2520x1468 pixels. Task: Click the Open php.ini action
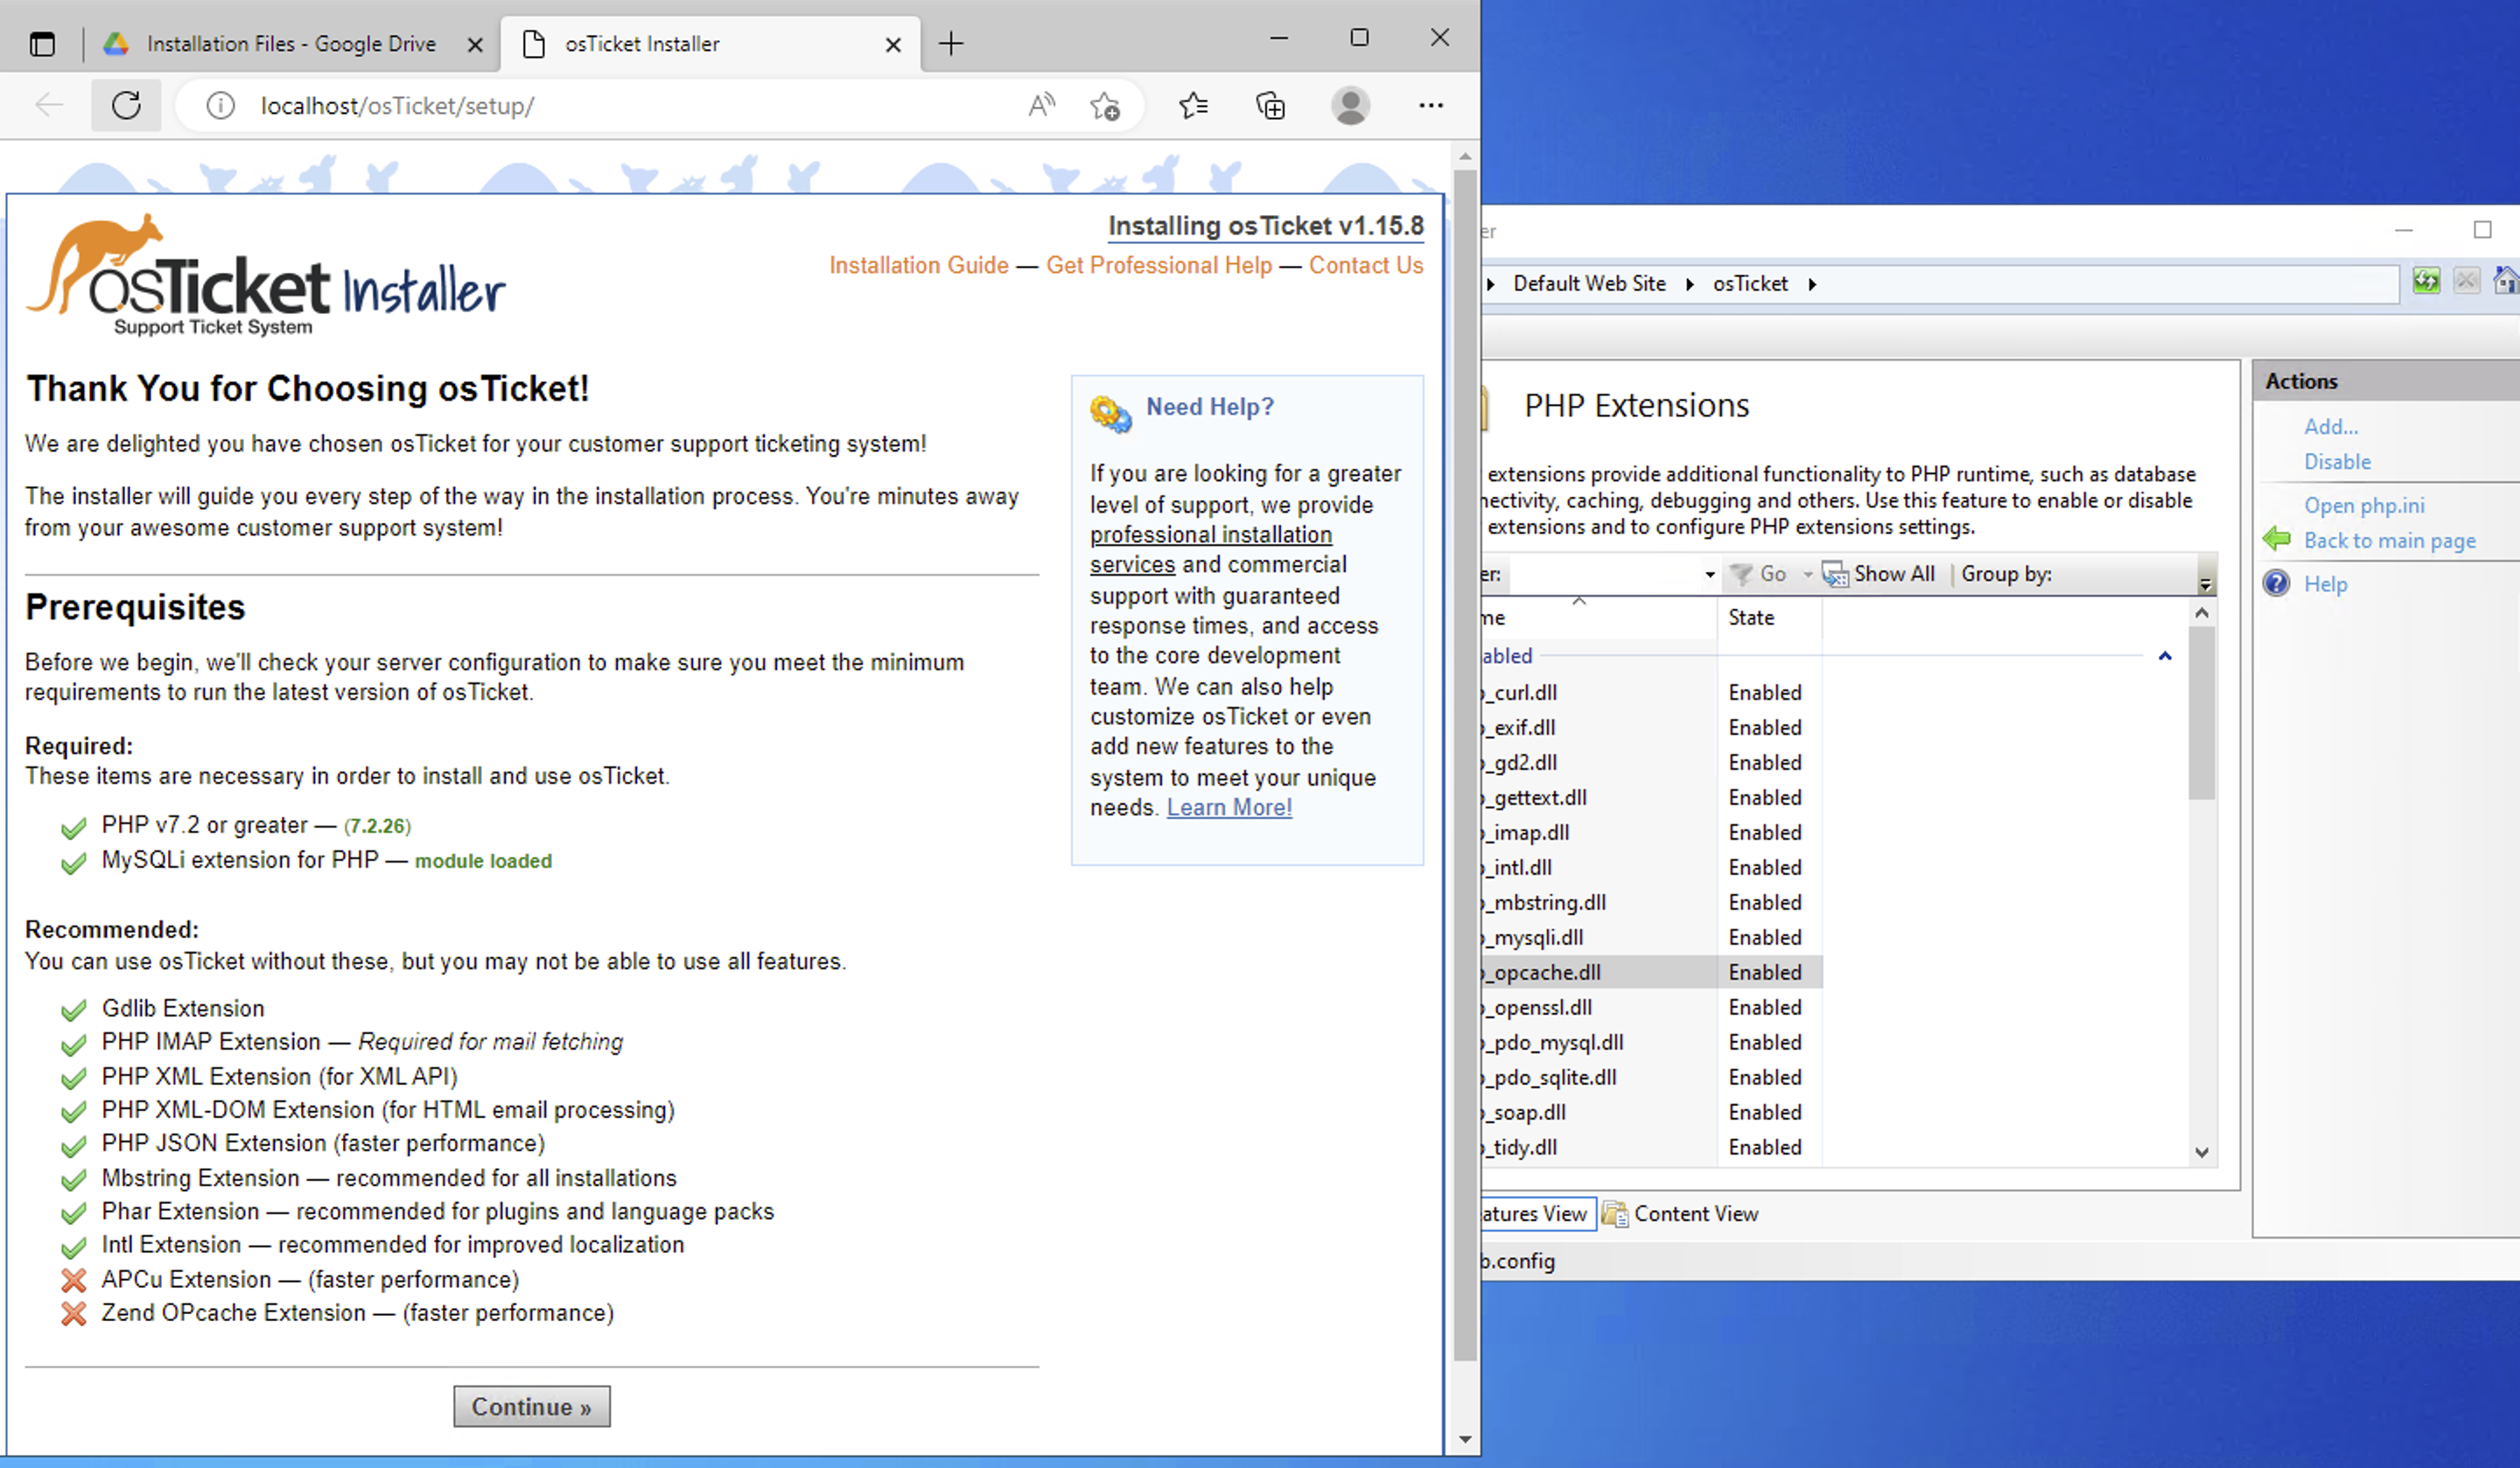(2364, 505)
